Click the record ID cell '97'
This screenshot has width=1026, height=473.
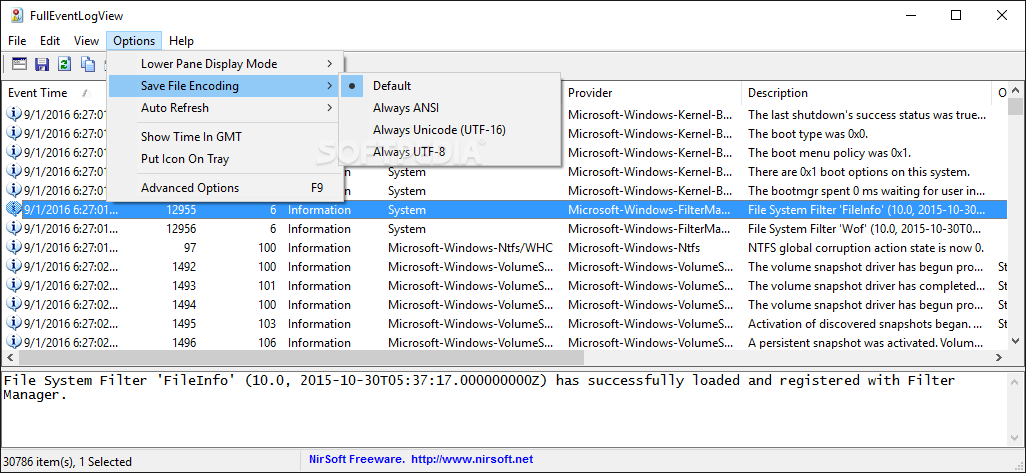point(190,248)
